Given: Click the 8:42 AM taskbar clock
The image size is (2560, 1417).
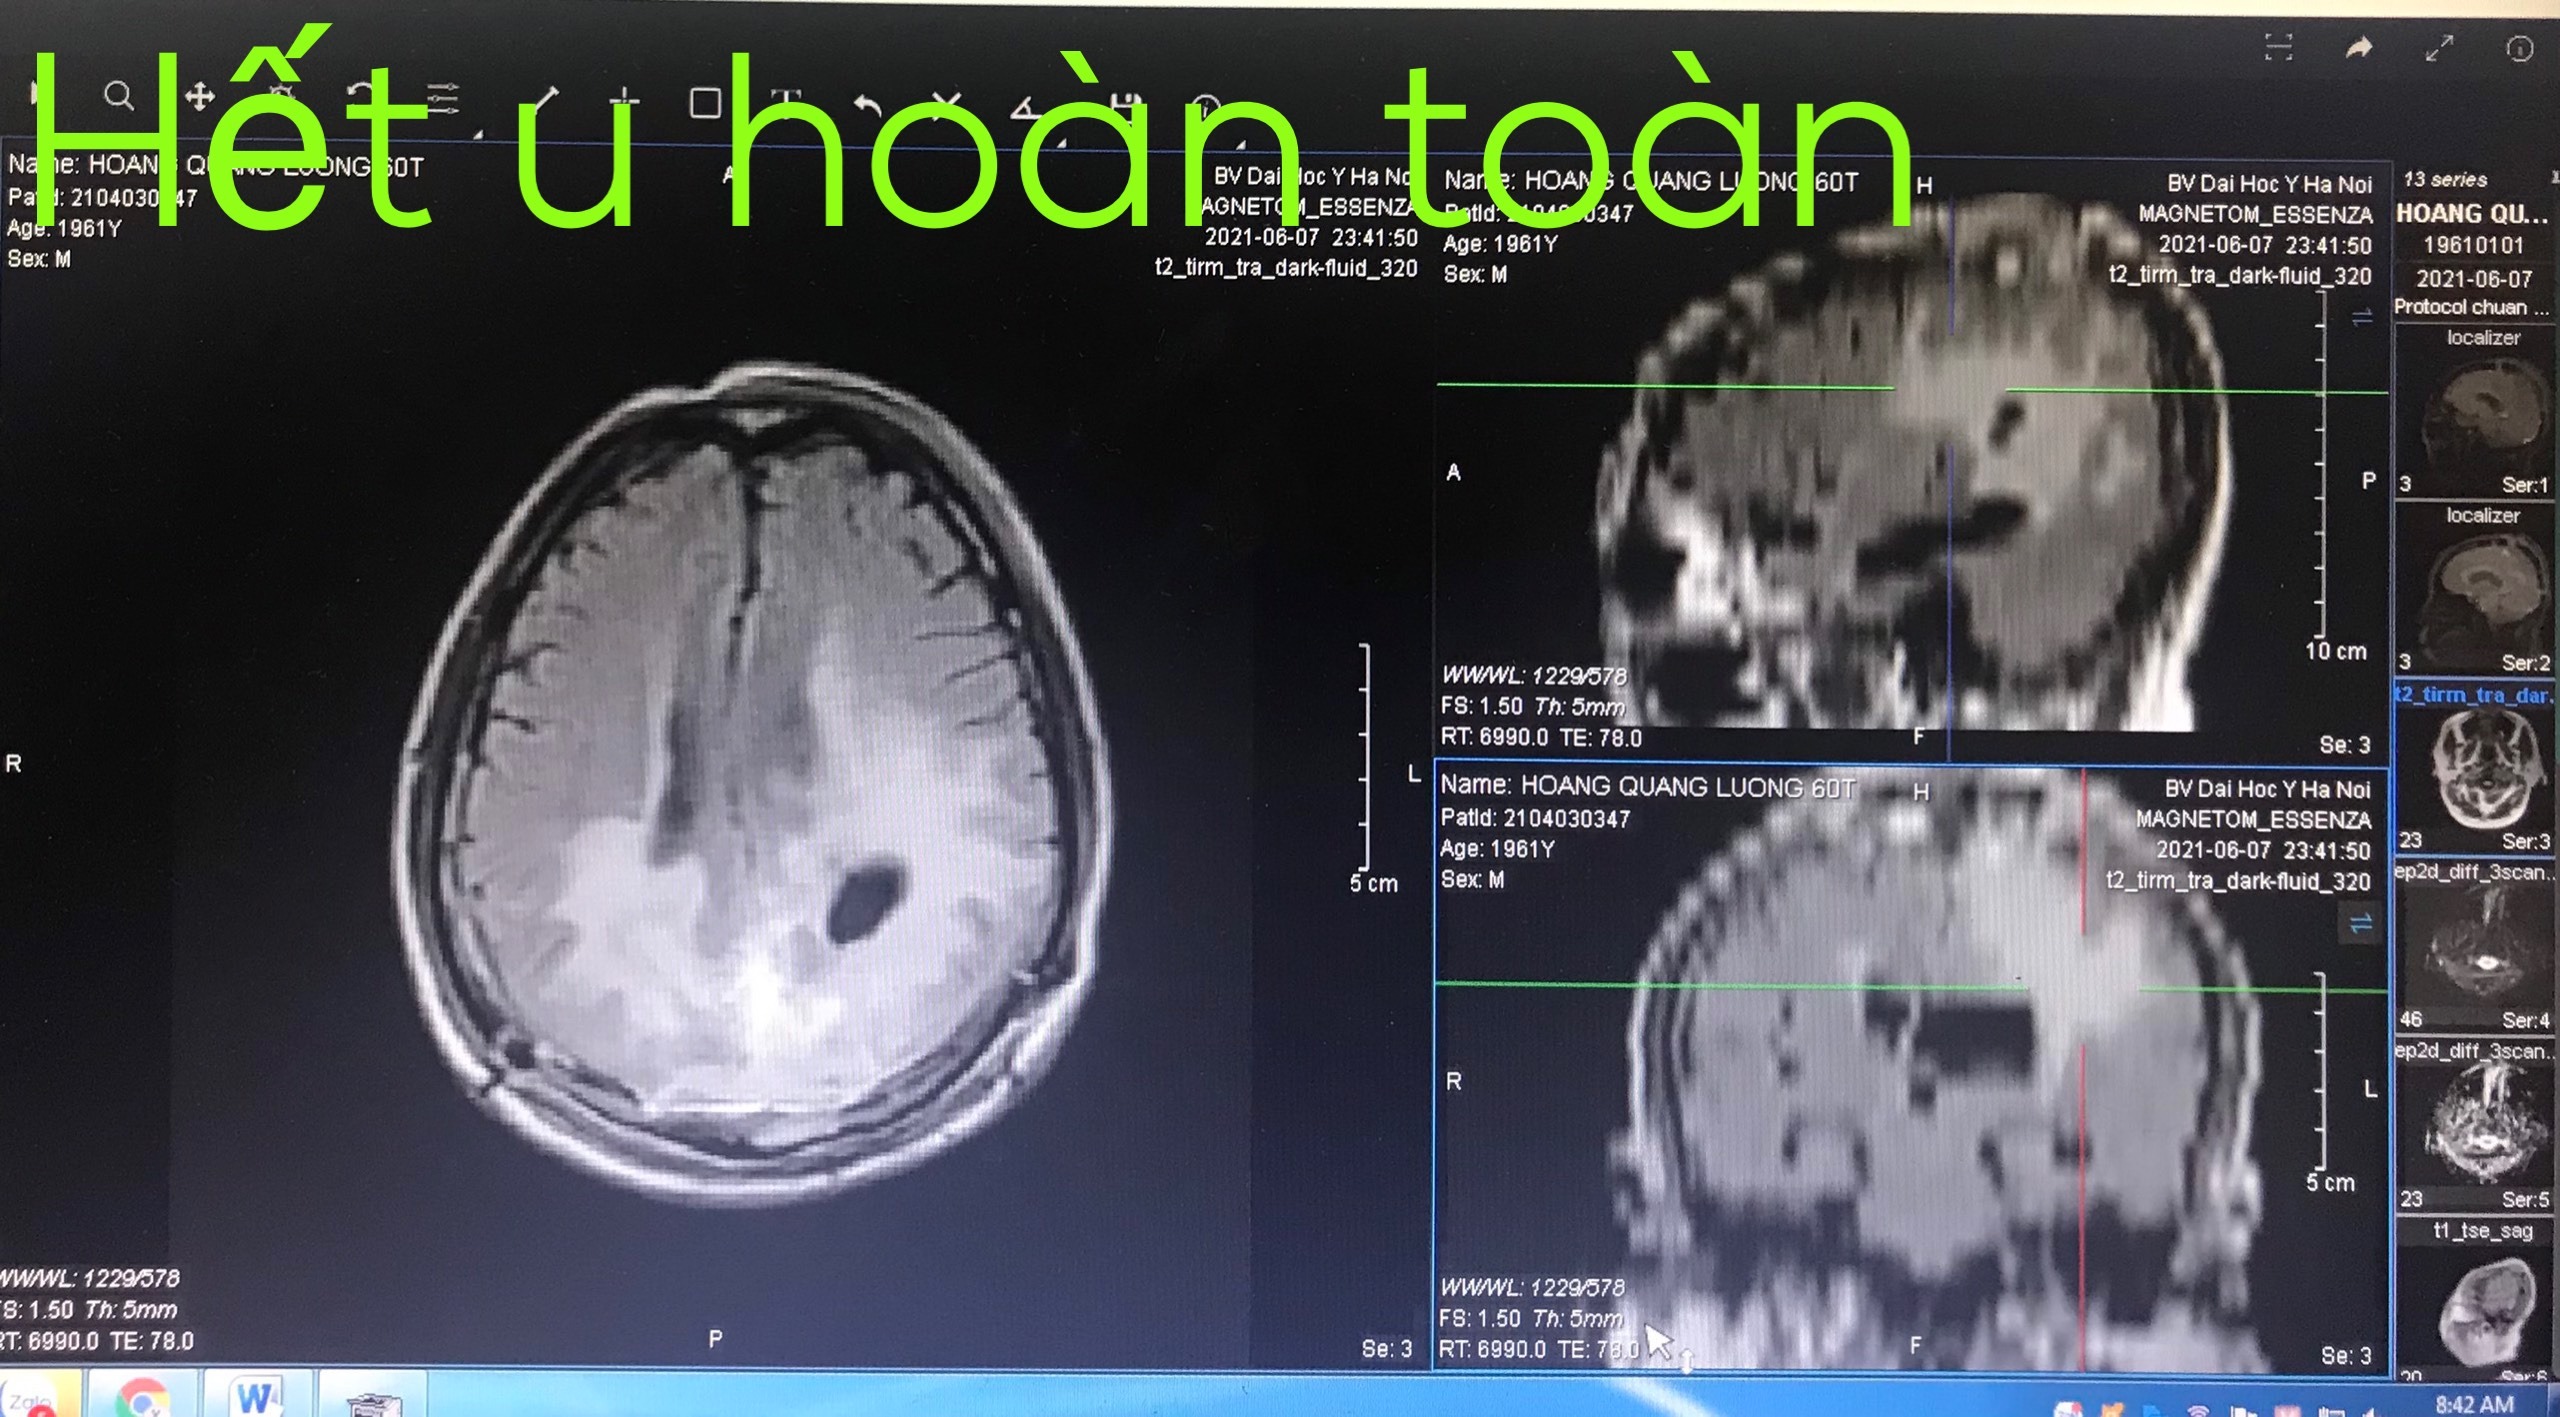Looking at the screenshot, I should pyautogui.click(x=2474, y=1404).
